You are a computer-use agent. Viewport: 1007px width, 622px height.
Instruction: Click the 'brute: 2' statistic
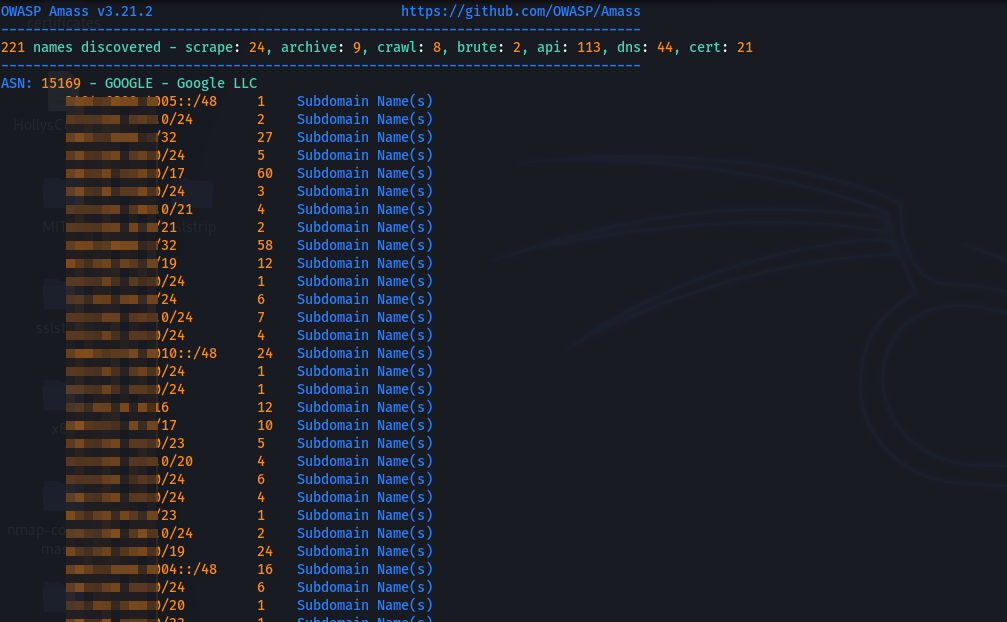[x=489, y=47]
